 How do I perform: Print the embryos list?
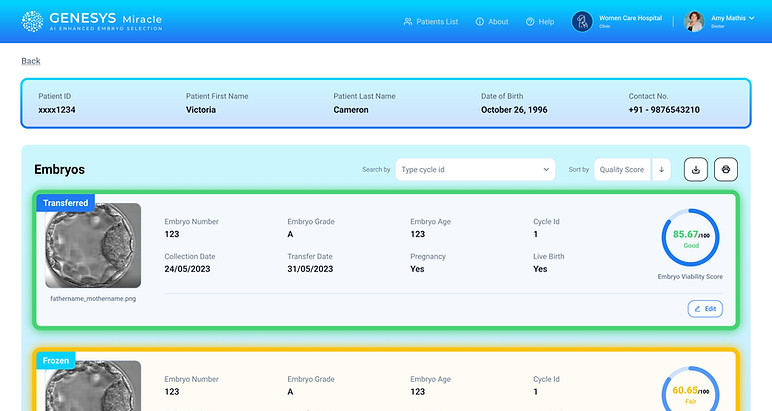click(x=726, y=169)
